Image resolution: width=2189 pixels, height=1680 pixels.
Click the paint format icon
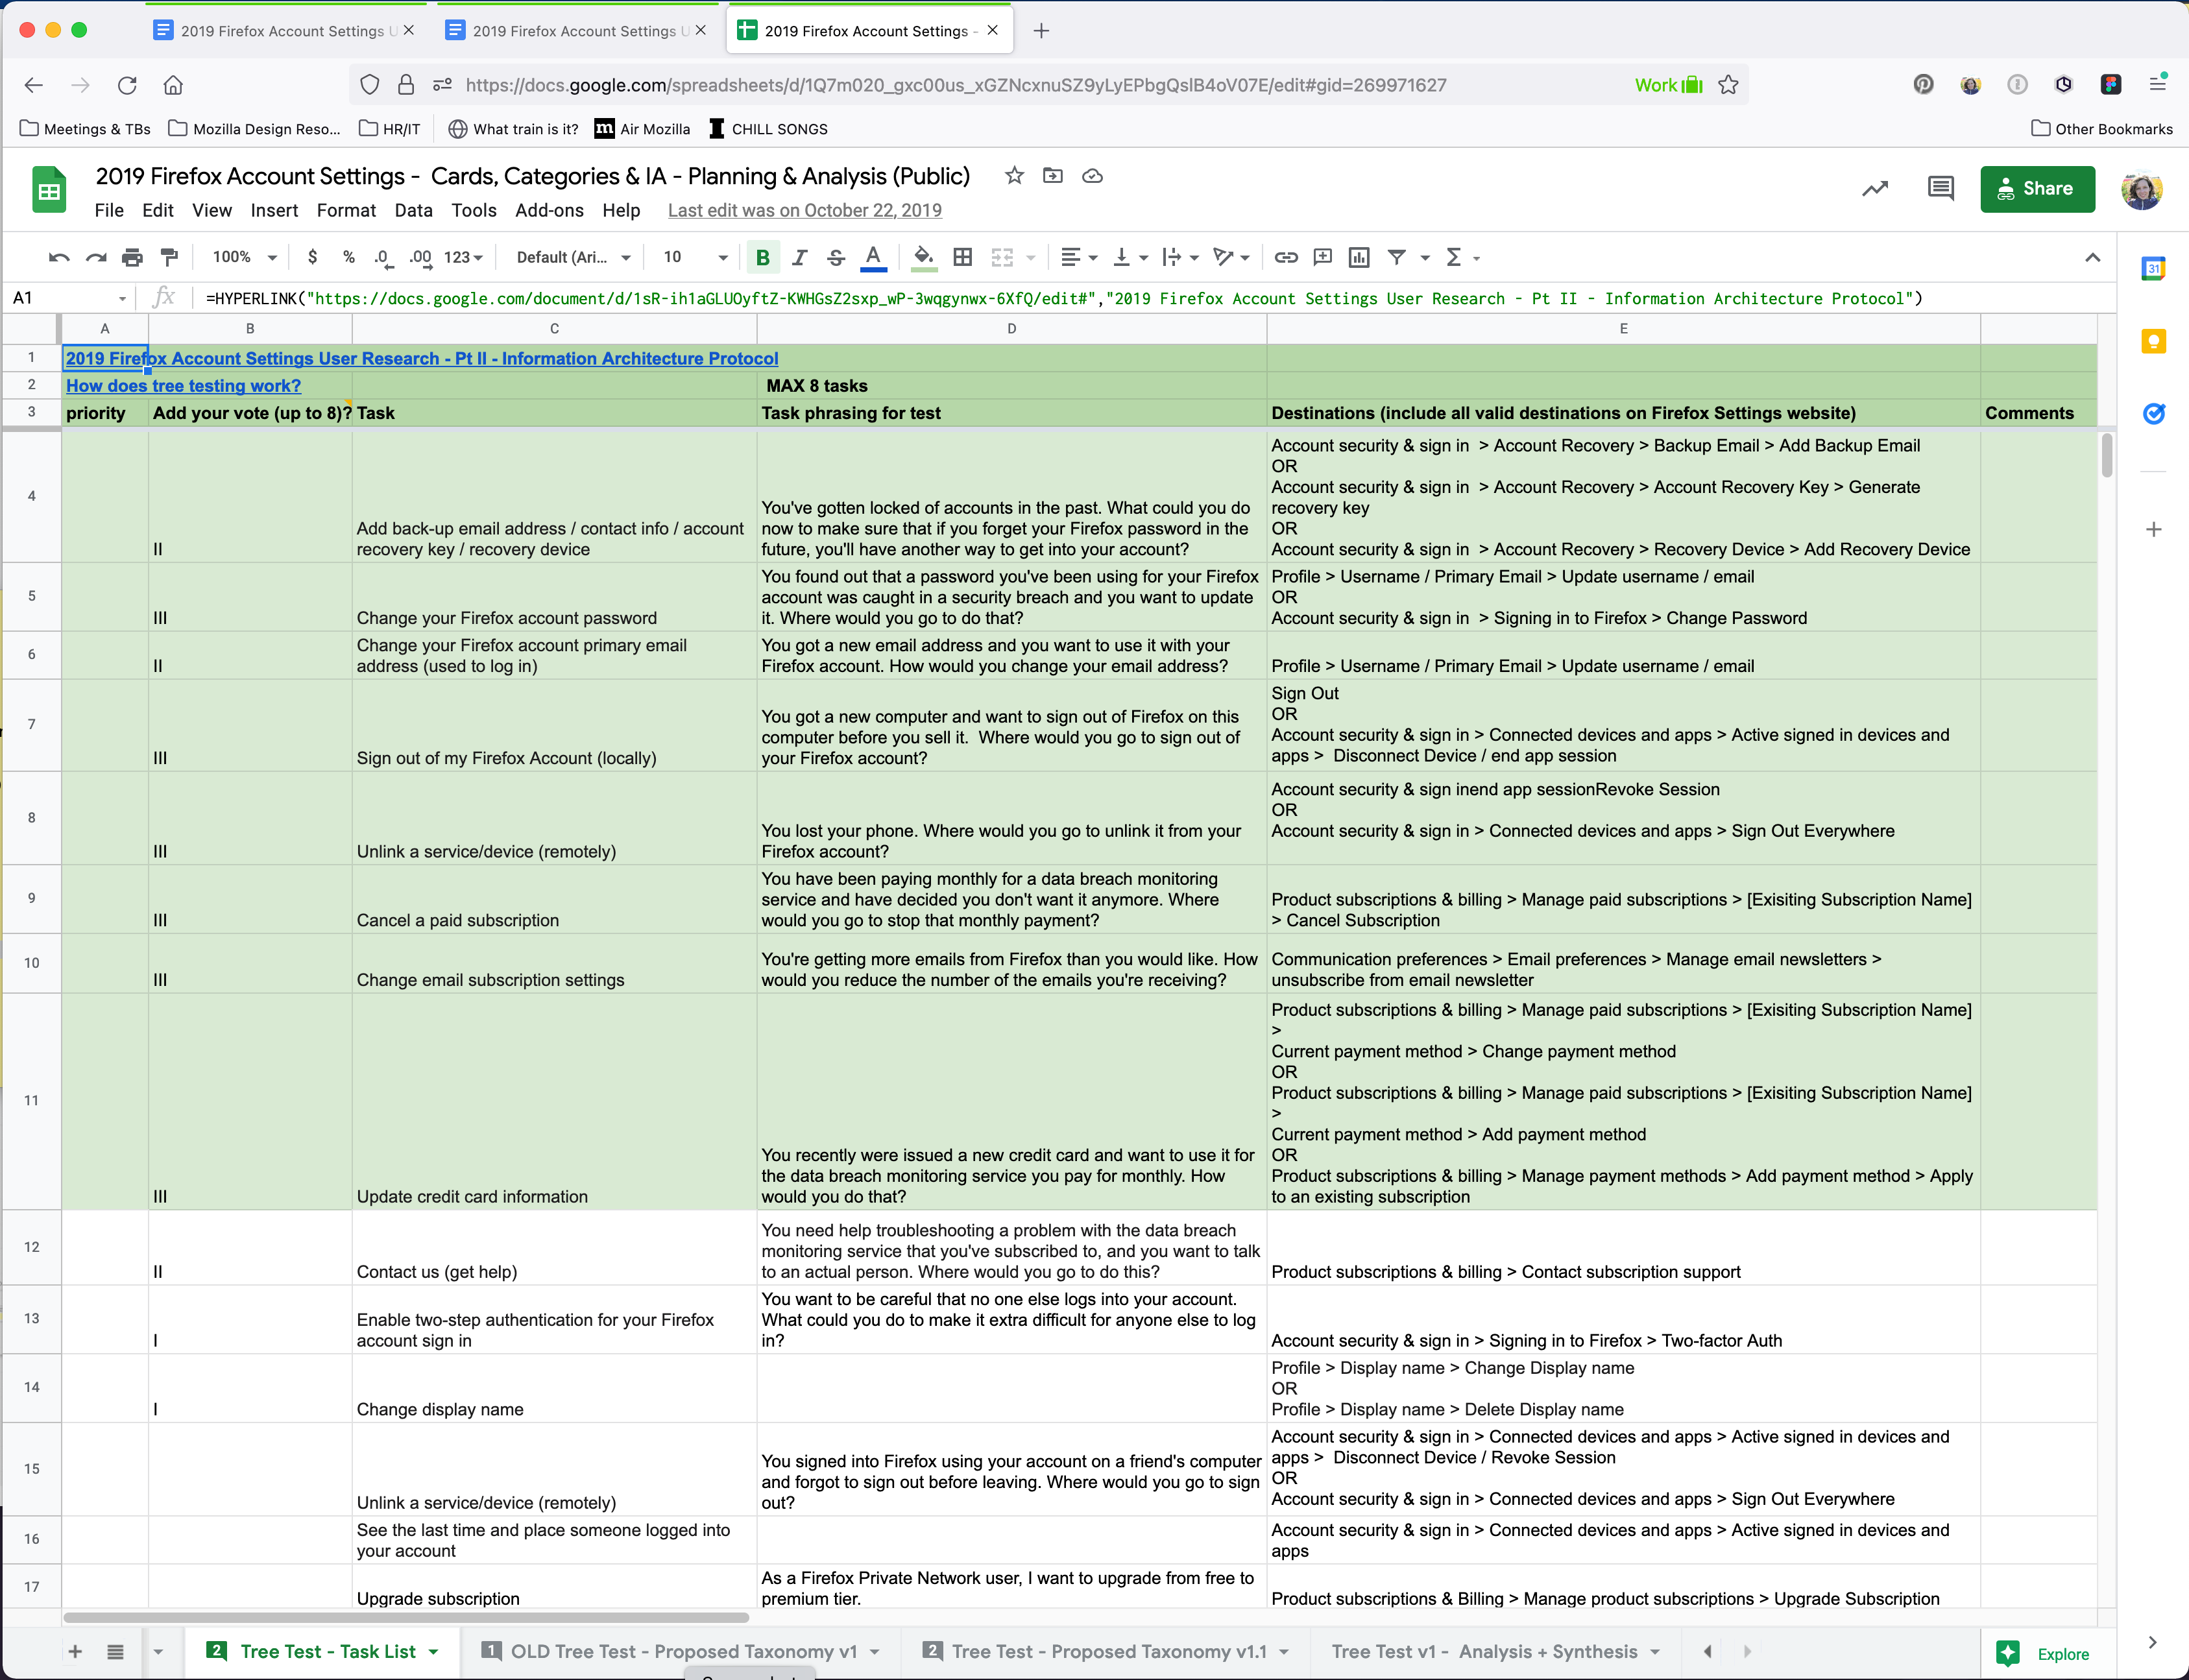click(169, 257)
